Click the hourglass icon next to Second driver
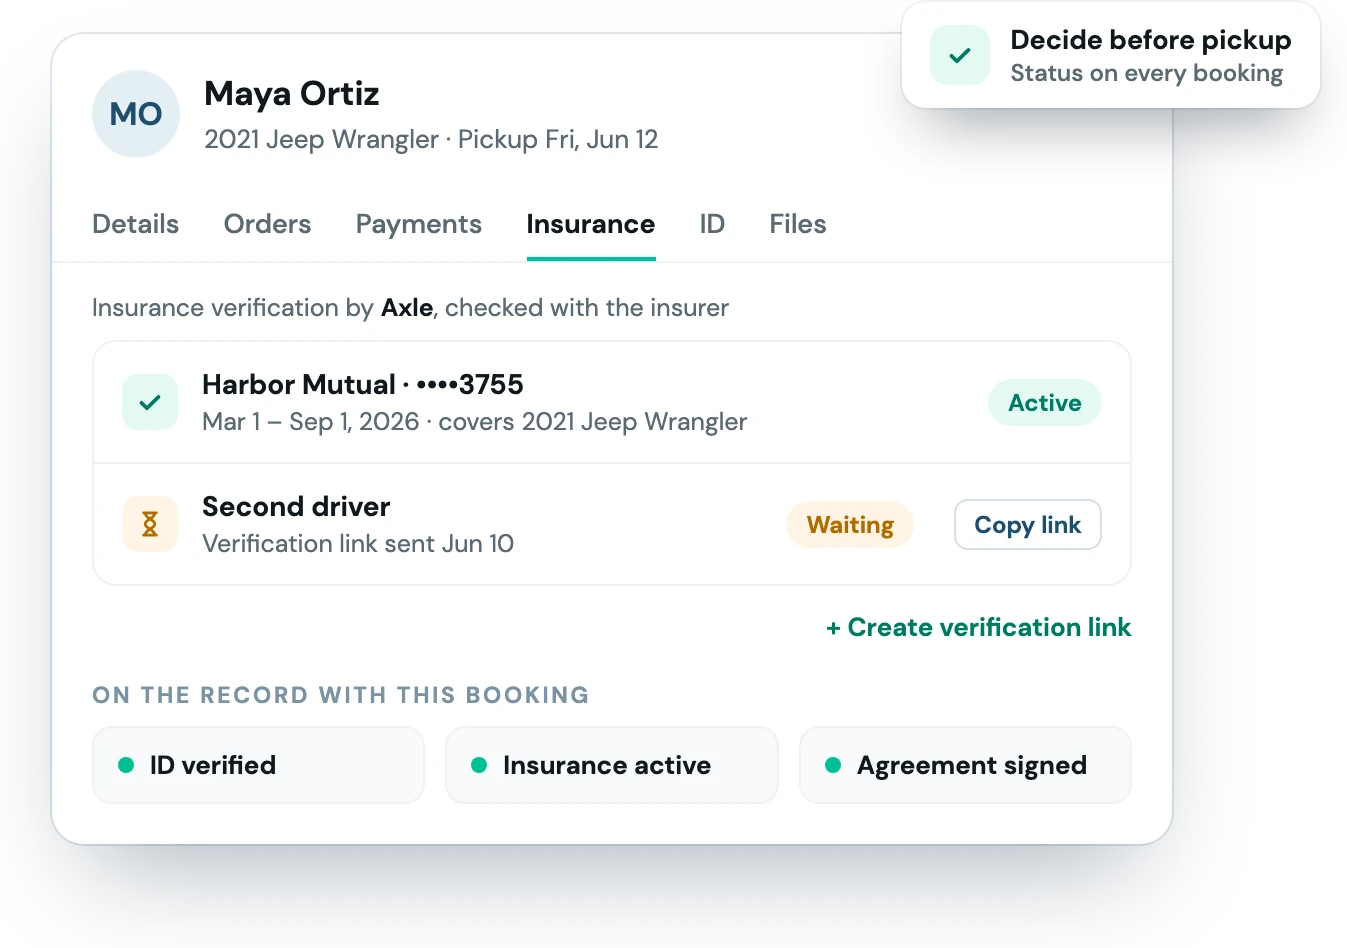This screenshot has width=1347, height=948. click(x=150, y=524)
